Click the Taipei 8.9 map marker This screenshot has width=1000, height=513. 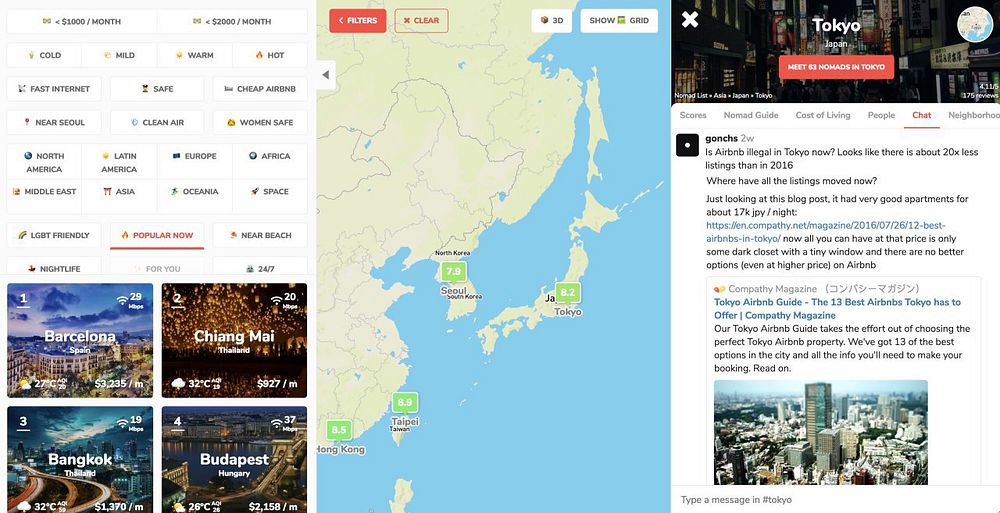coord(404,403)
